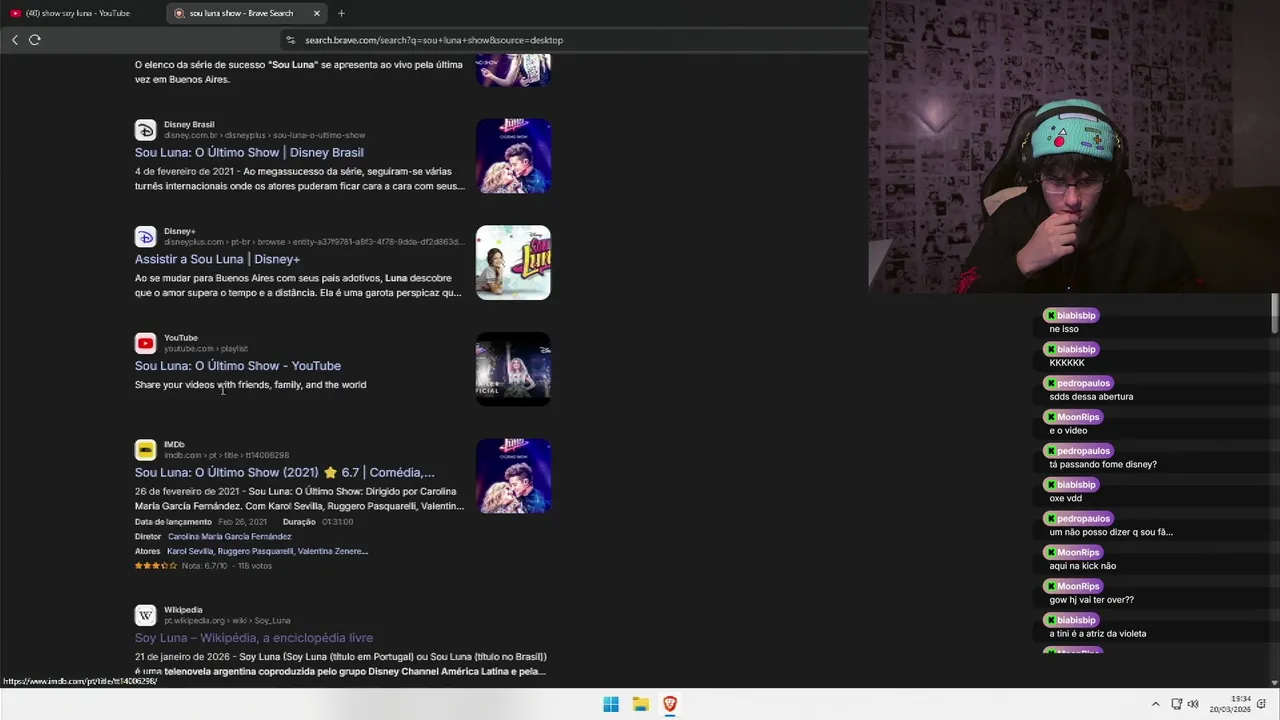Click the 'pt.wikipedia.org › wiki › Soy_Luna' breadcrumb
The image size is (1280, 720).
click(227, 621)
